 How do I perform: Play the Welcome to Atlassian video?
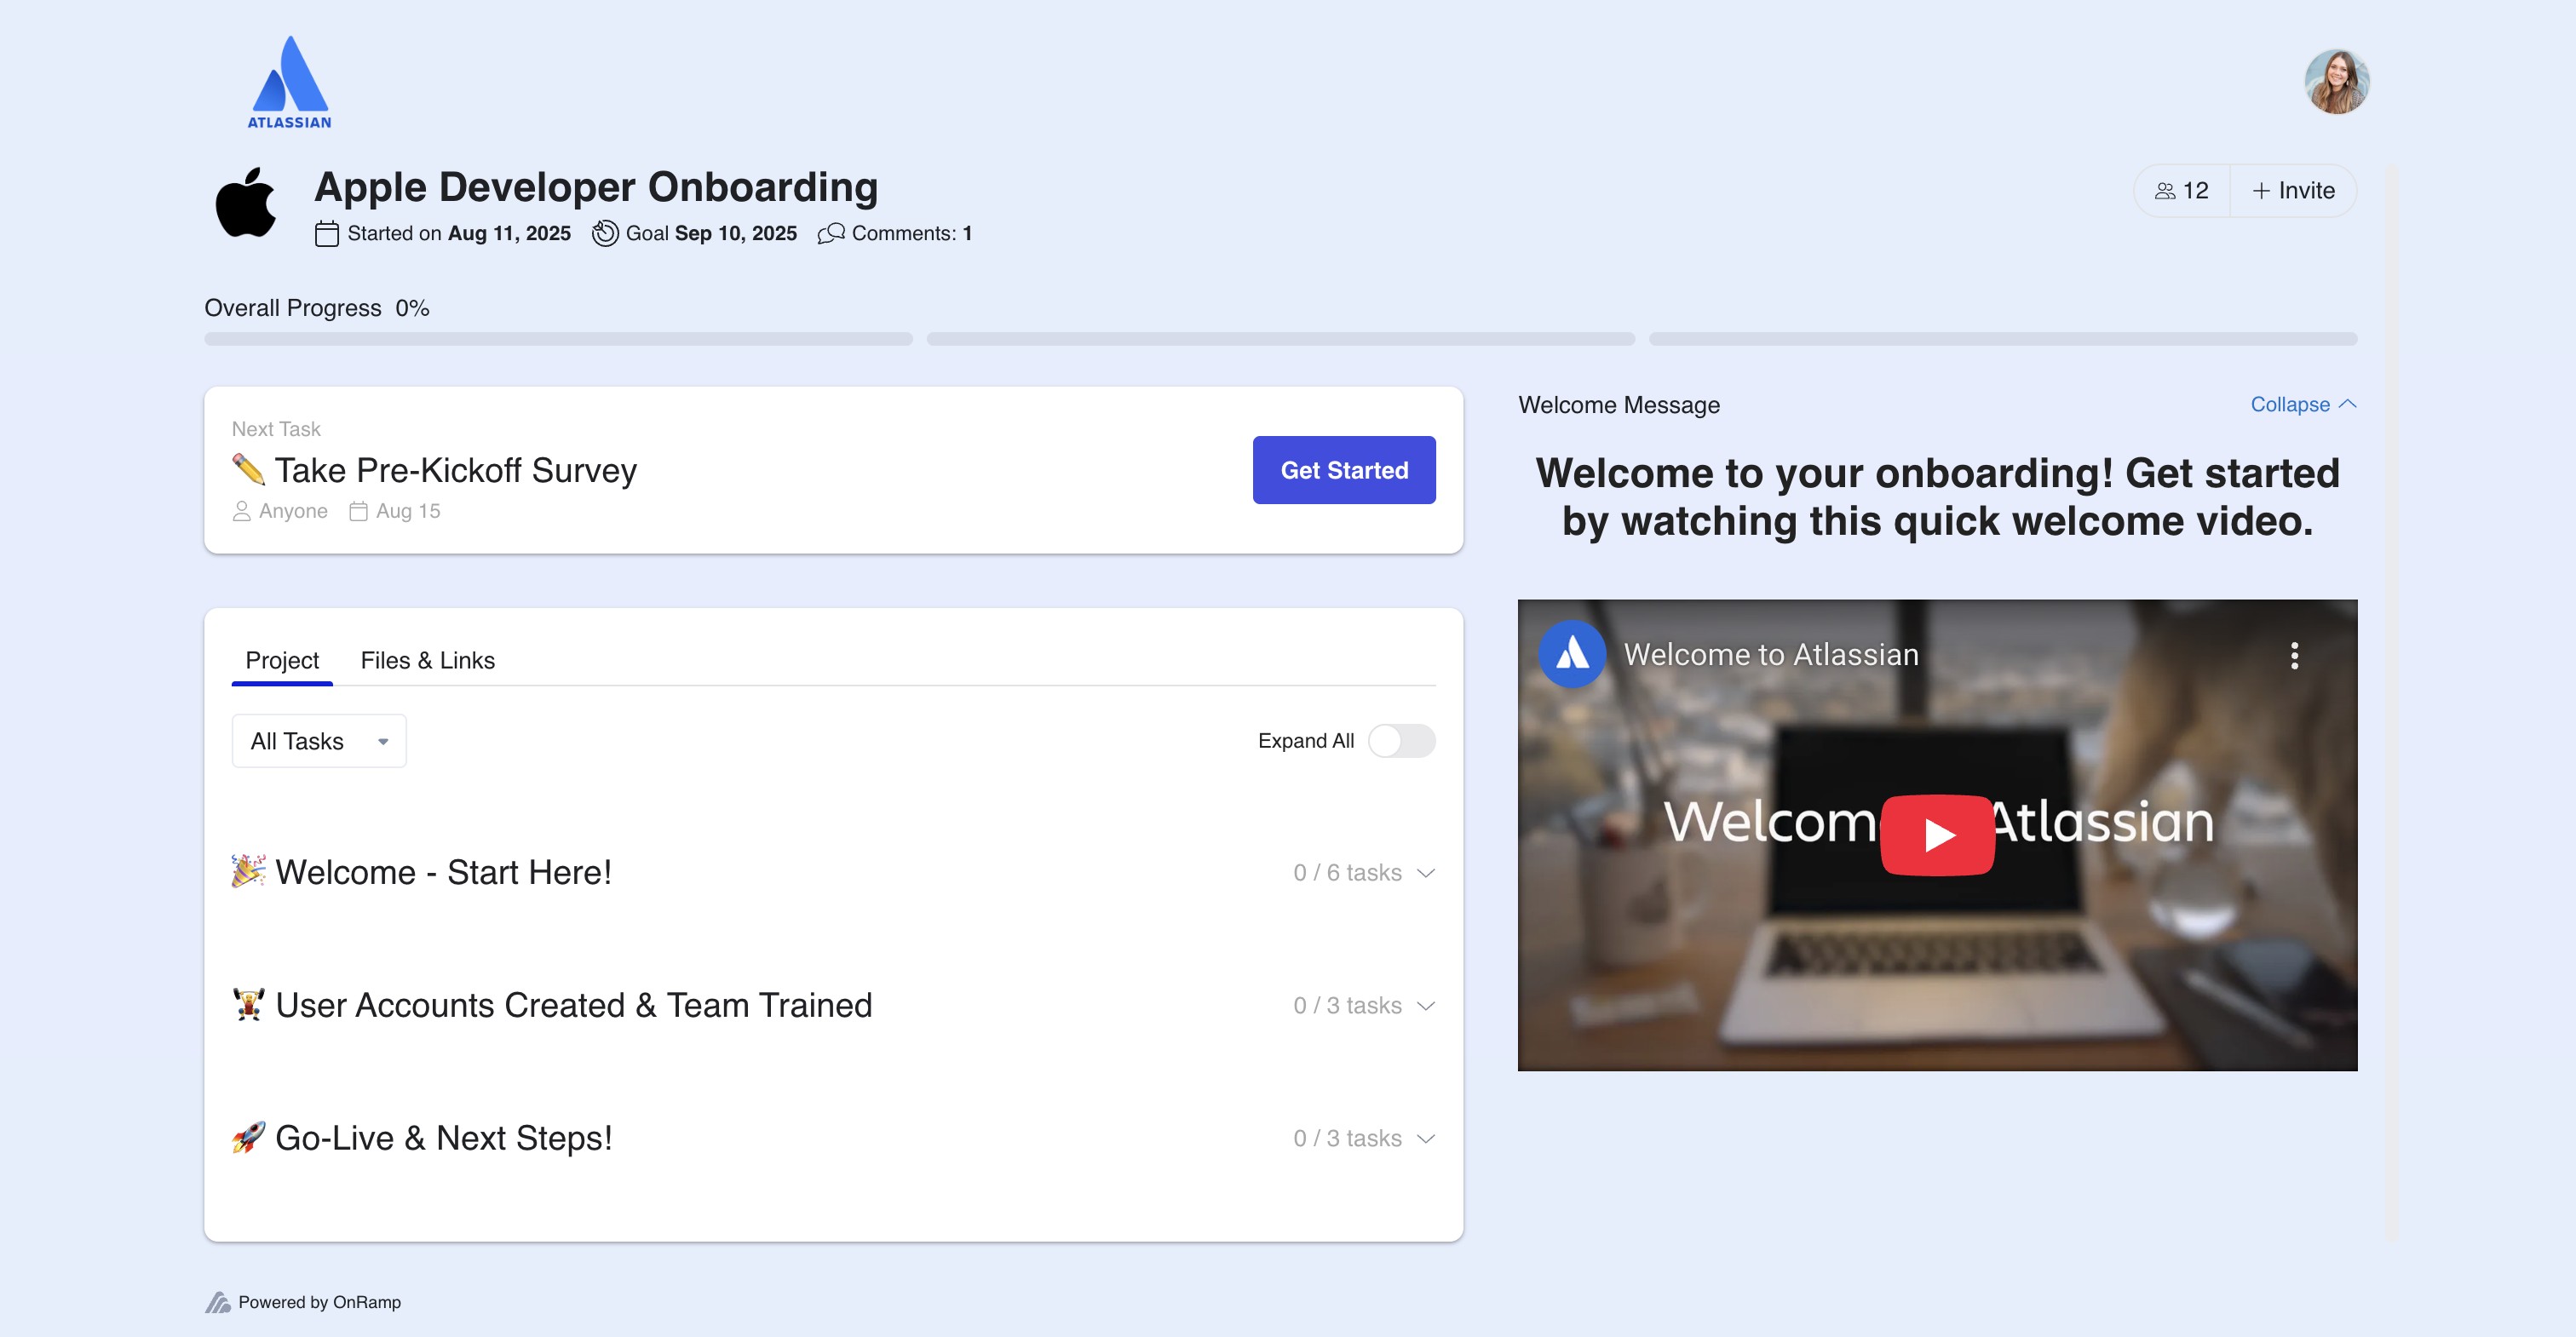(1937, 834)
